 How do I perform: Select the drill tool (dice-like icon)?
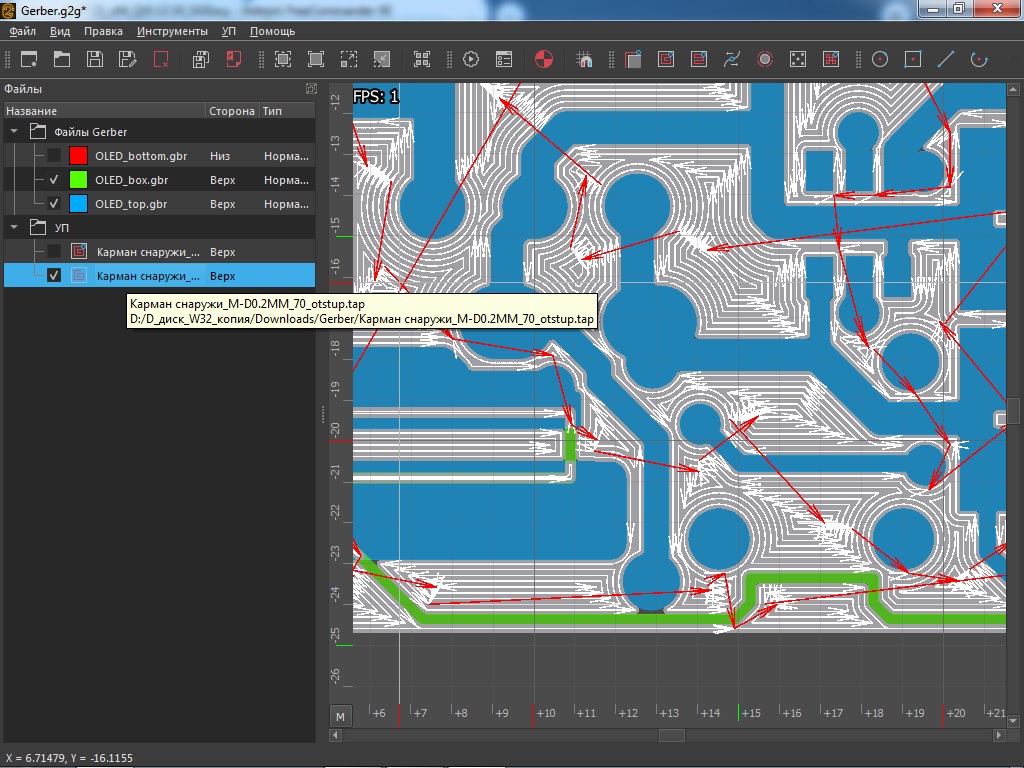click(798, 59)
